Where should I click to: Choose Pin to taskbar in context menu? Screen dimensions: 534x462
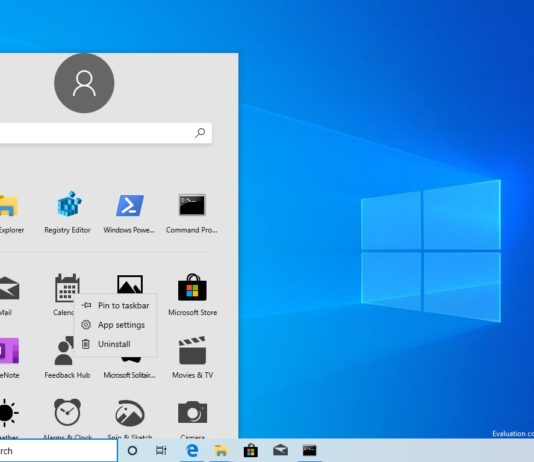[115, 305]
